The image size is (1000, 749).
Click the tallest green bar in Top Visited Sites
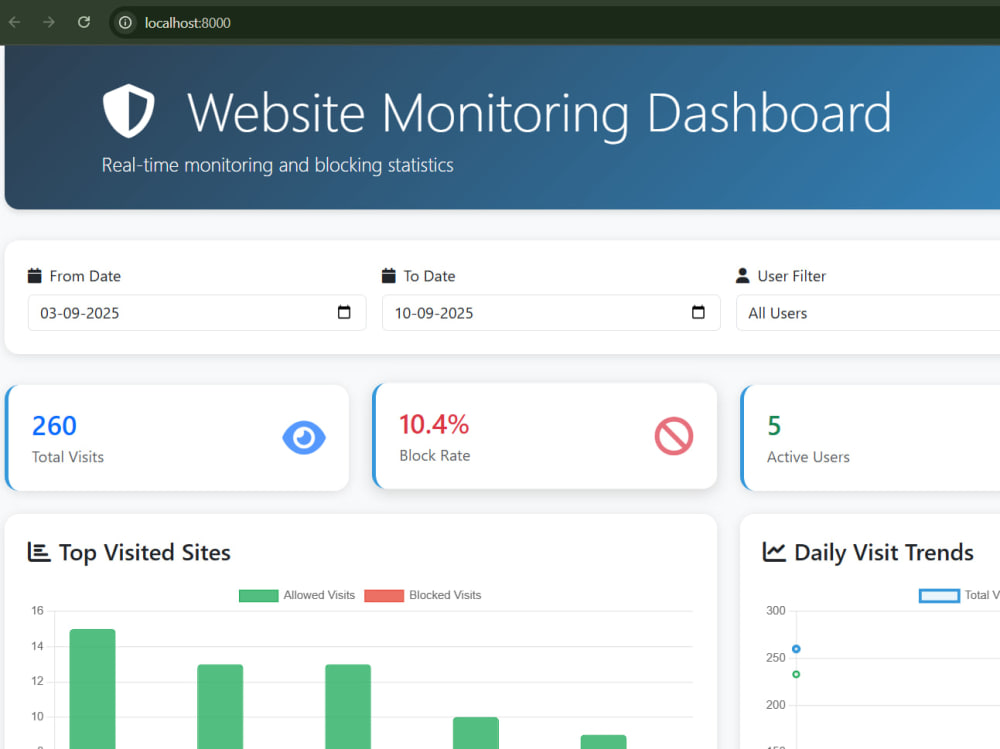tap(92, 688)
